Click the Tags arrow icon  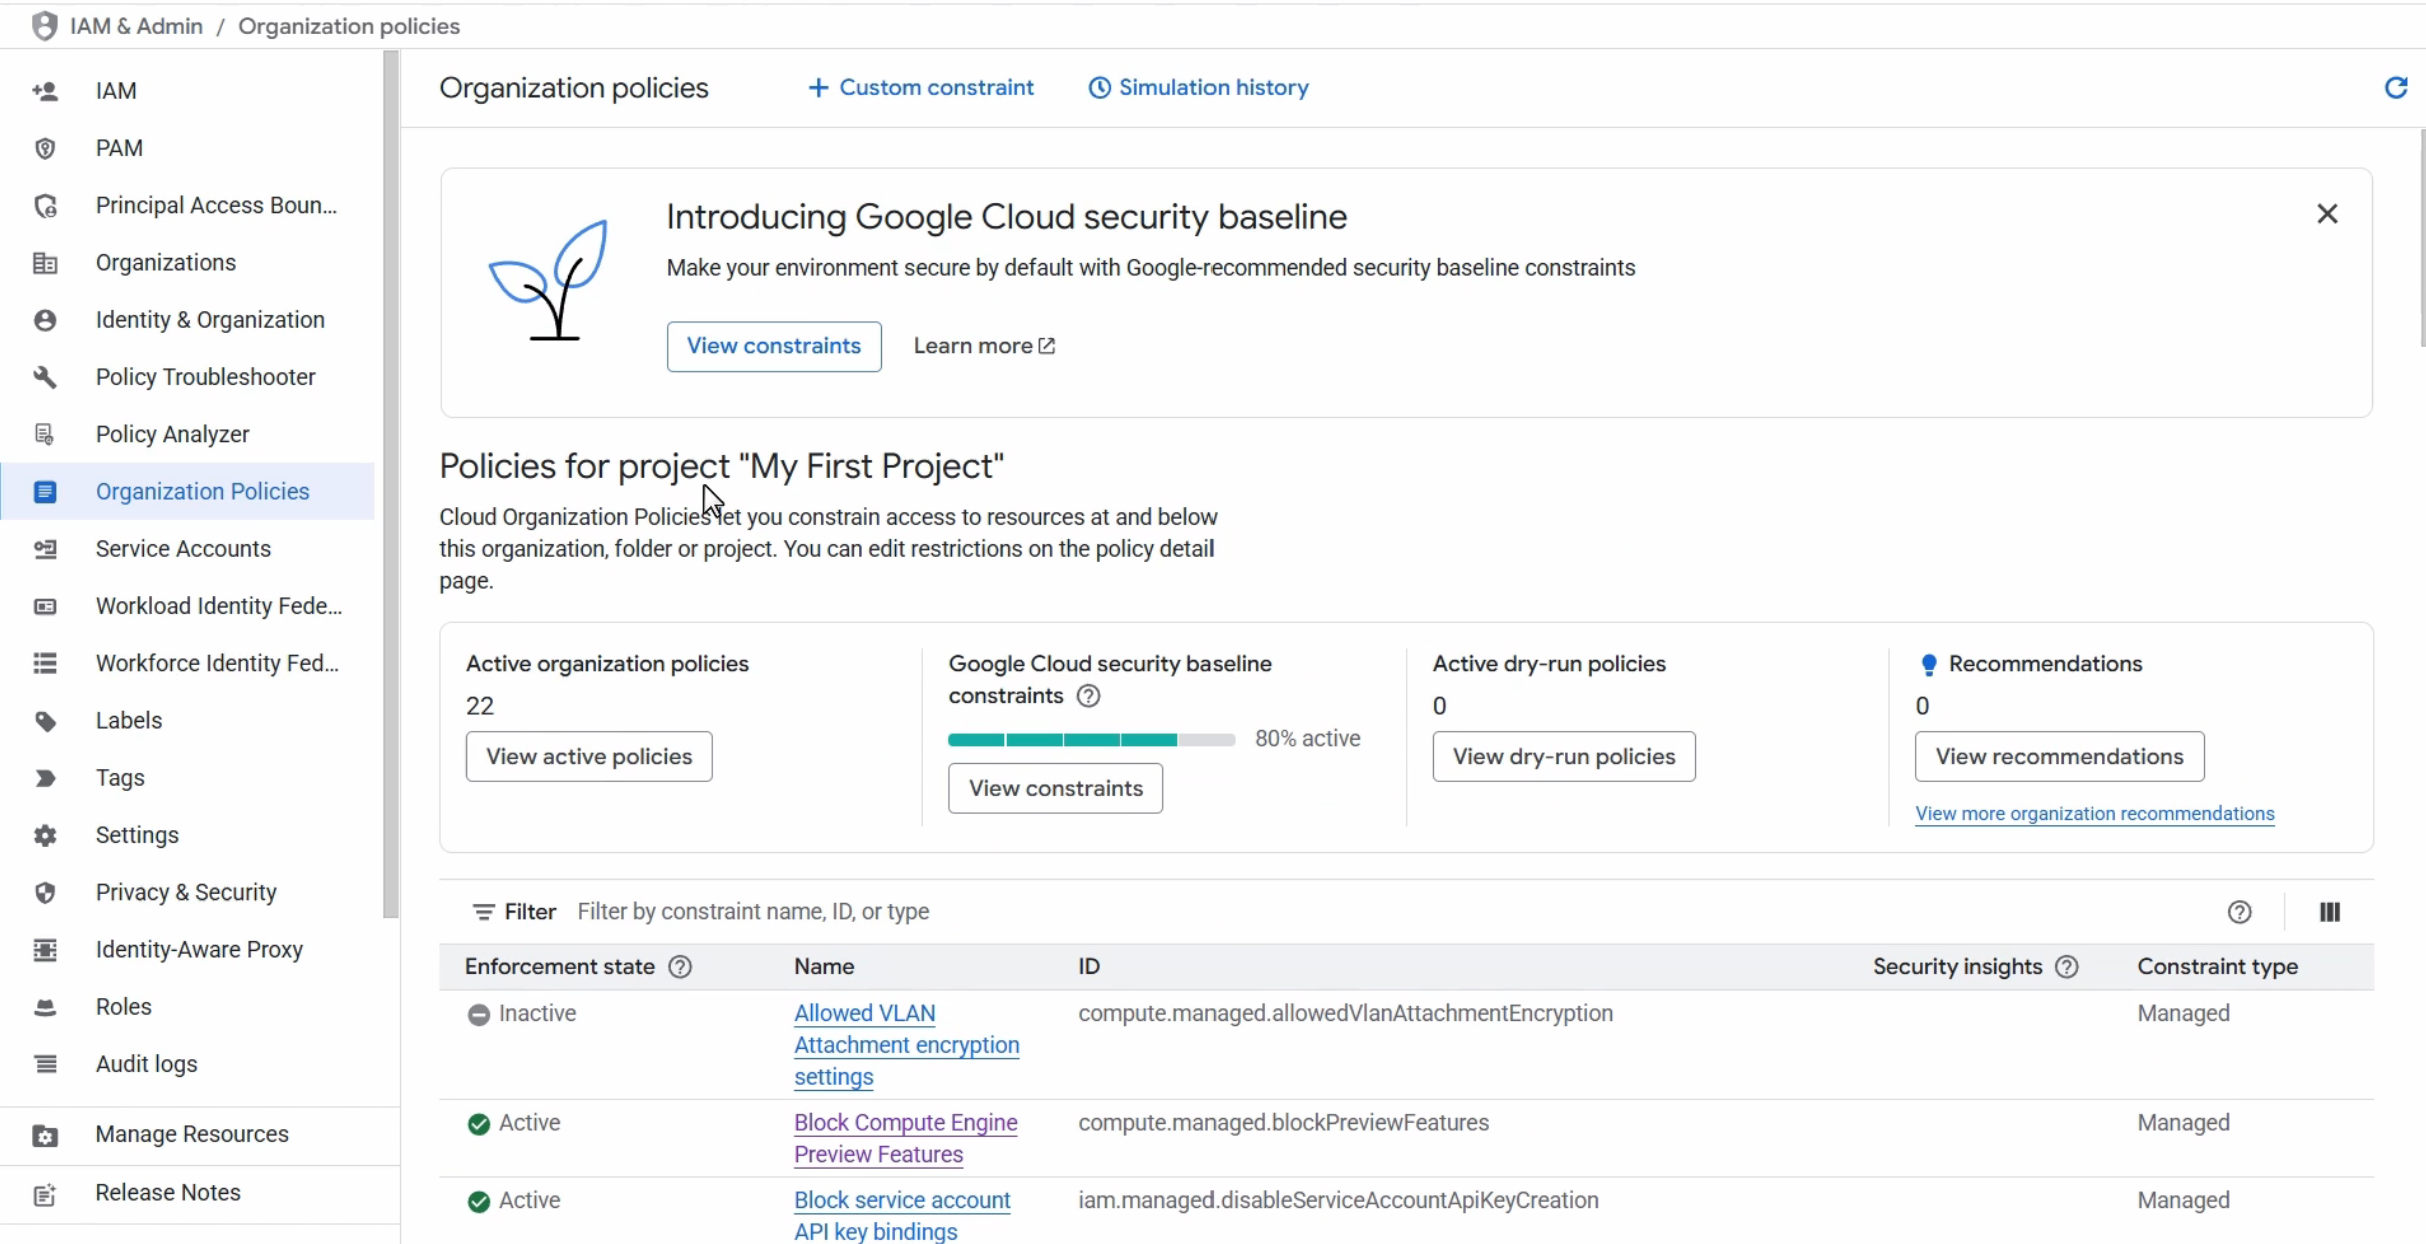45,778
